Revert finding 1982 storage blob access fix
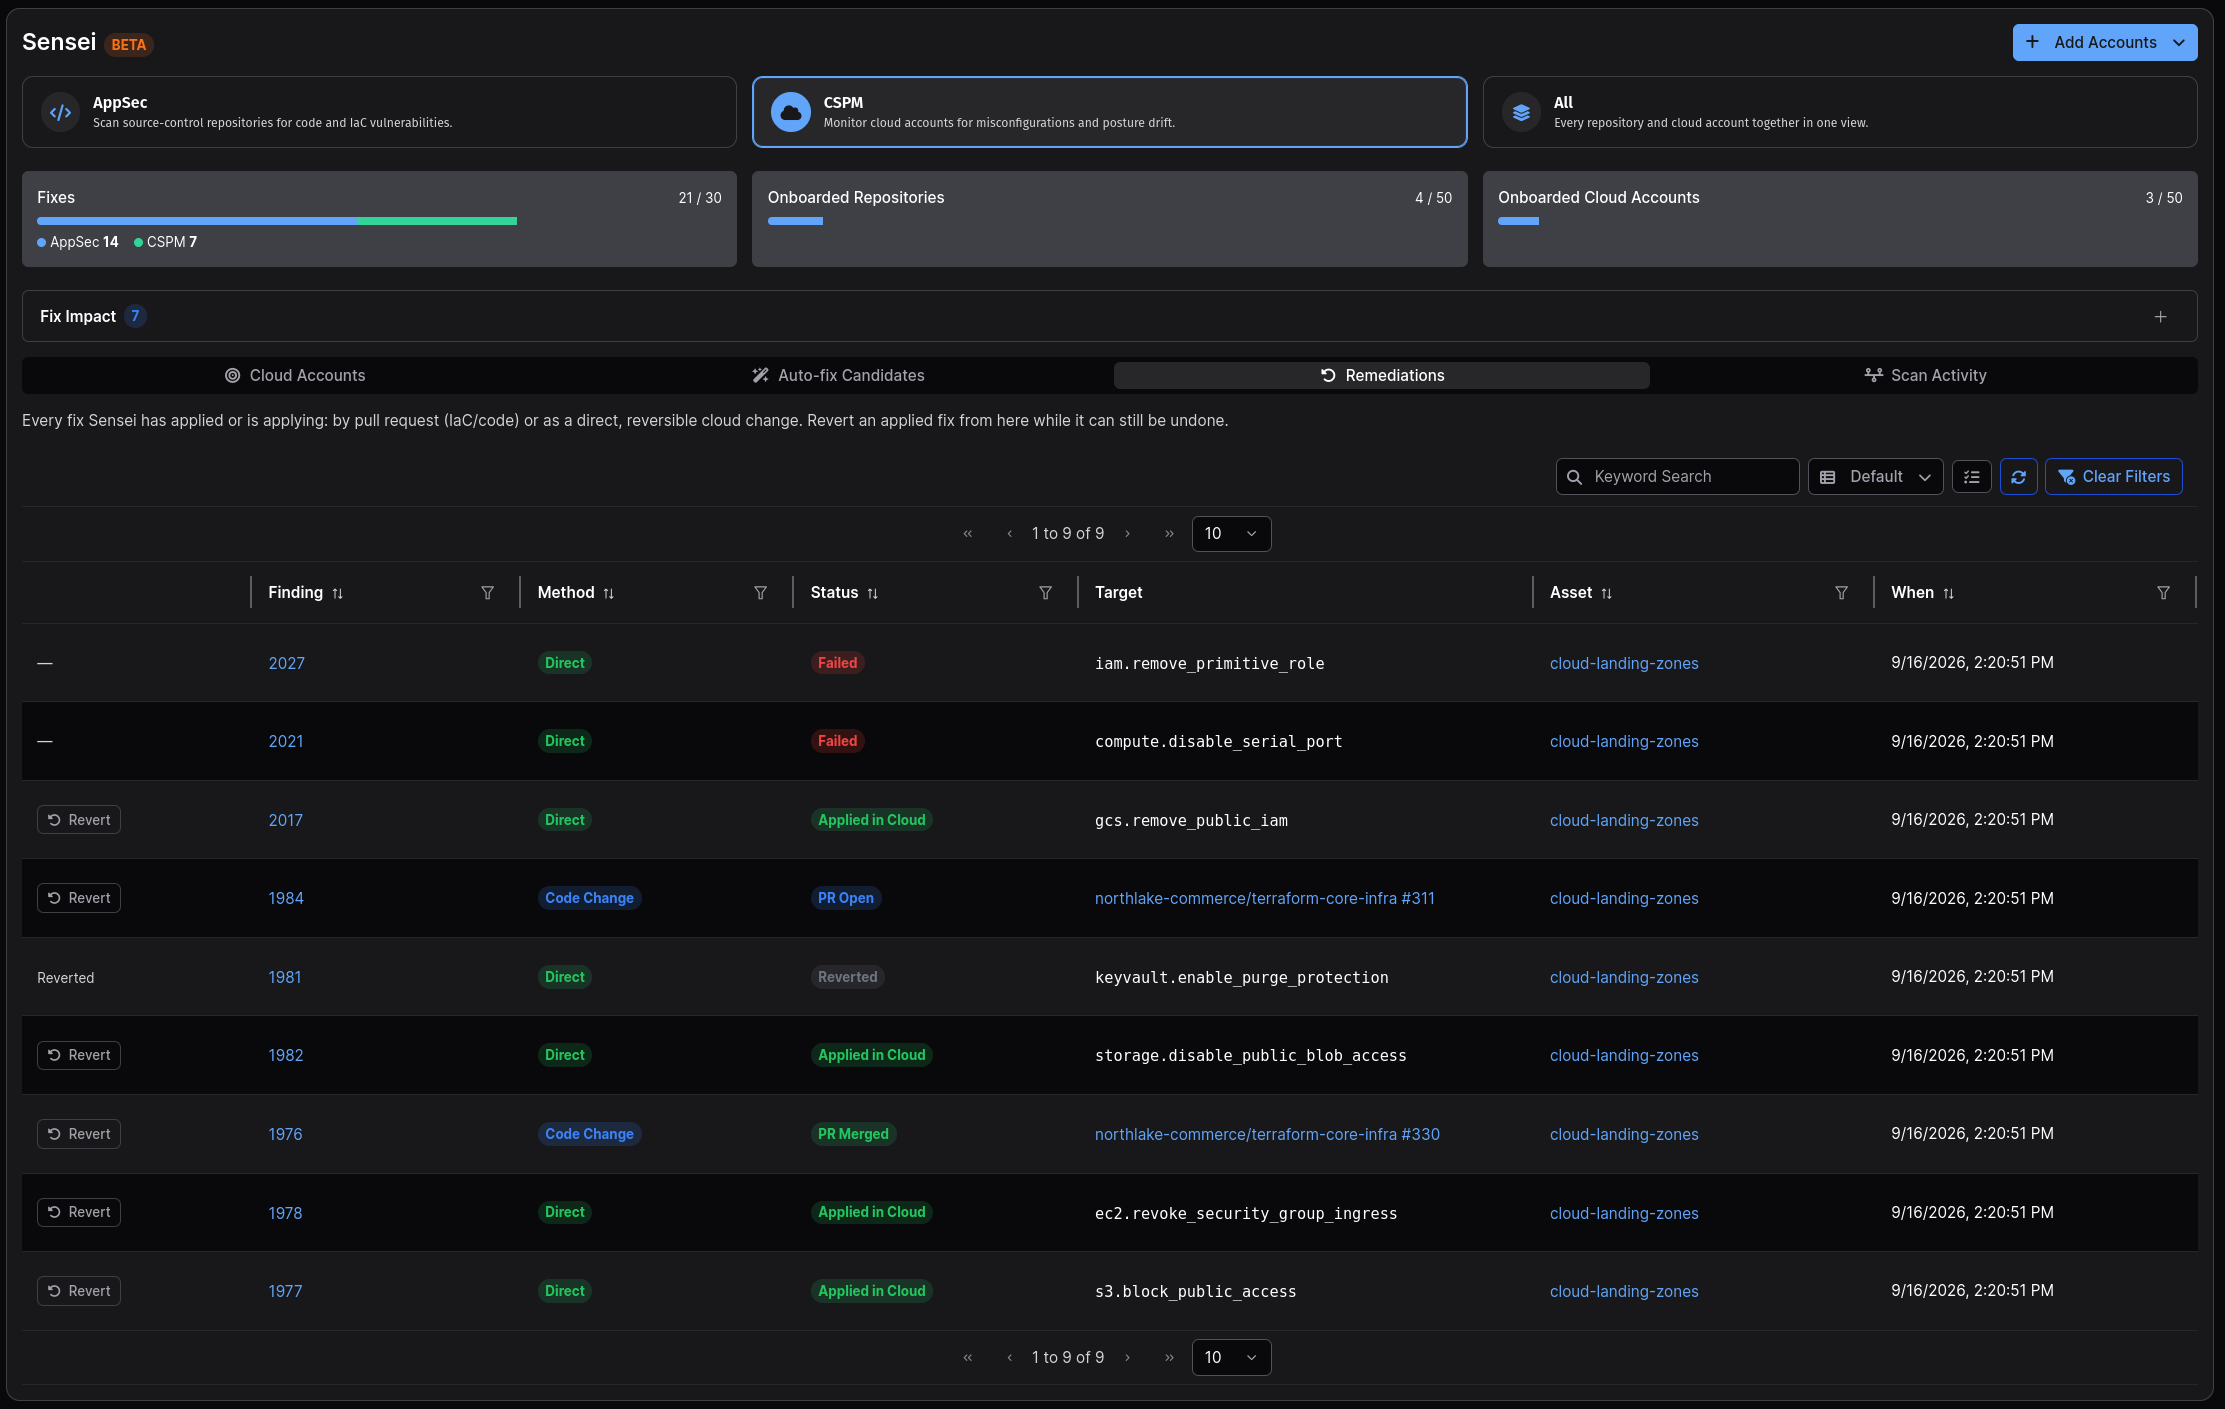Image resolution: width=2225 pixels, height=1409 pixels. tap(79, 1056)
